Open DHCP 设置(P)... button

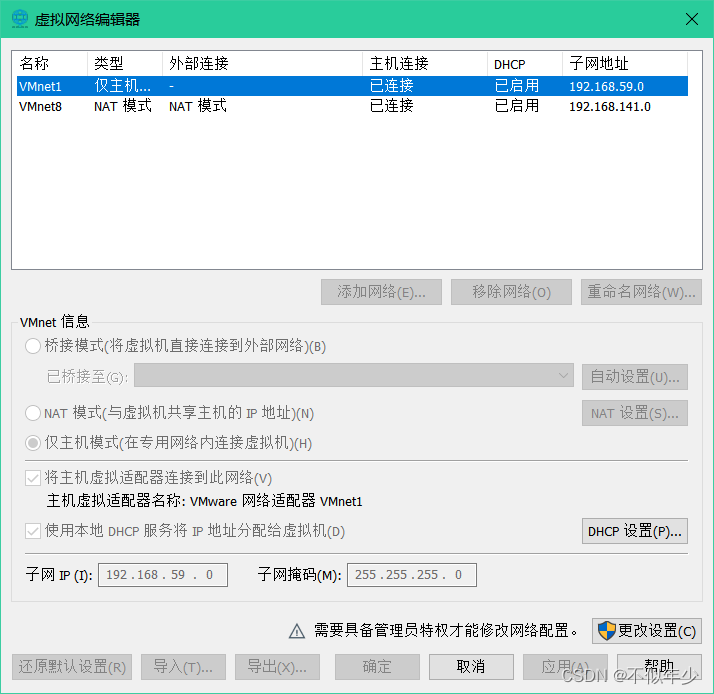click(635, 531)
